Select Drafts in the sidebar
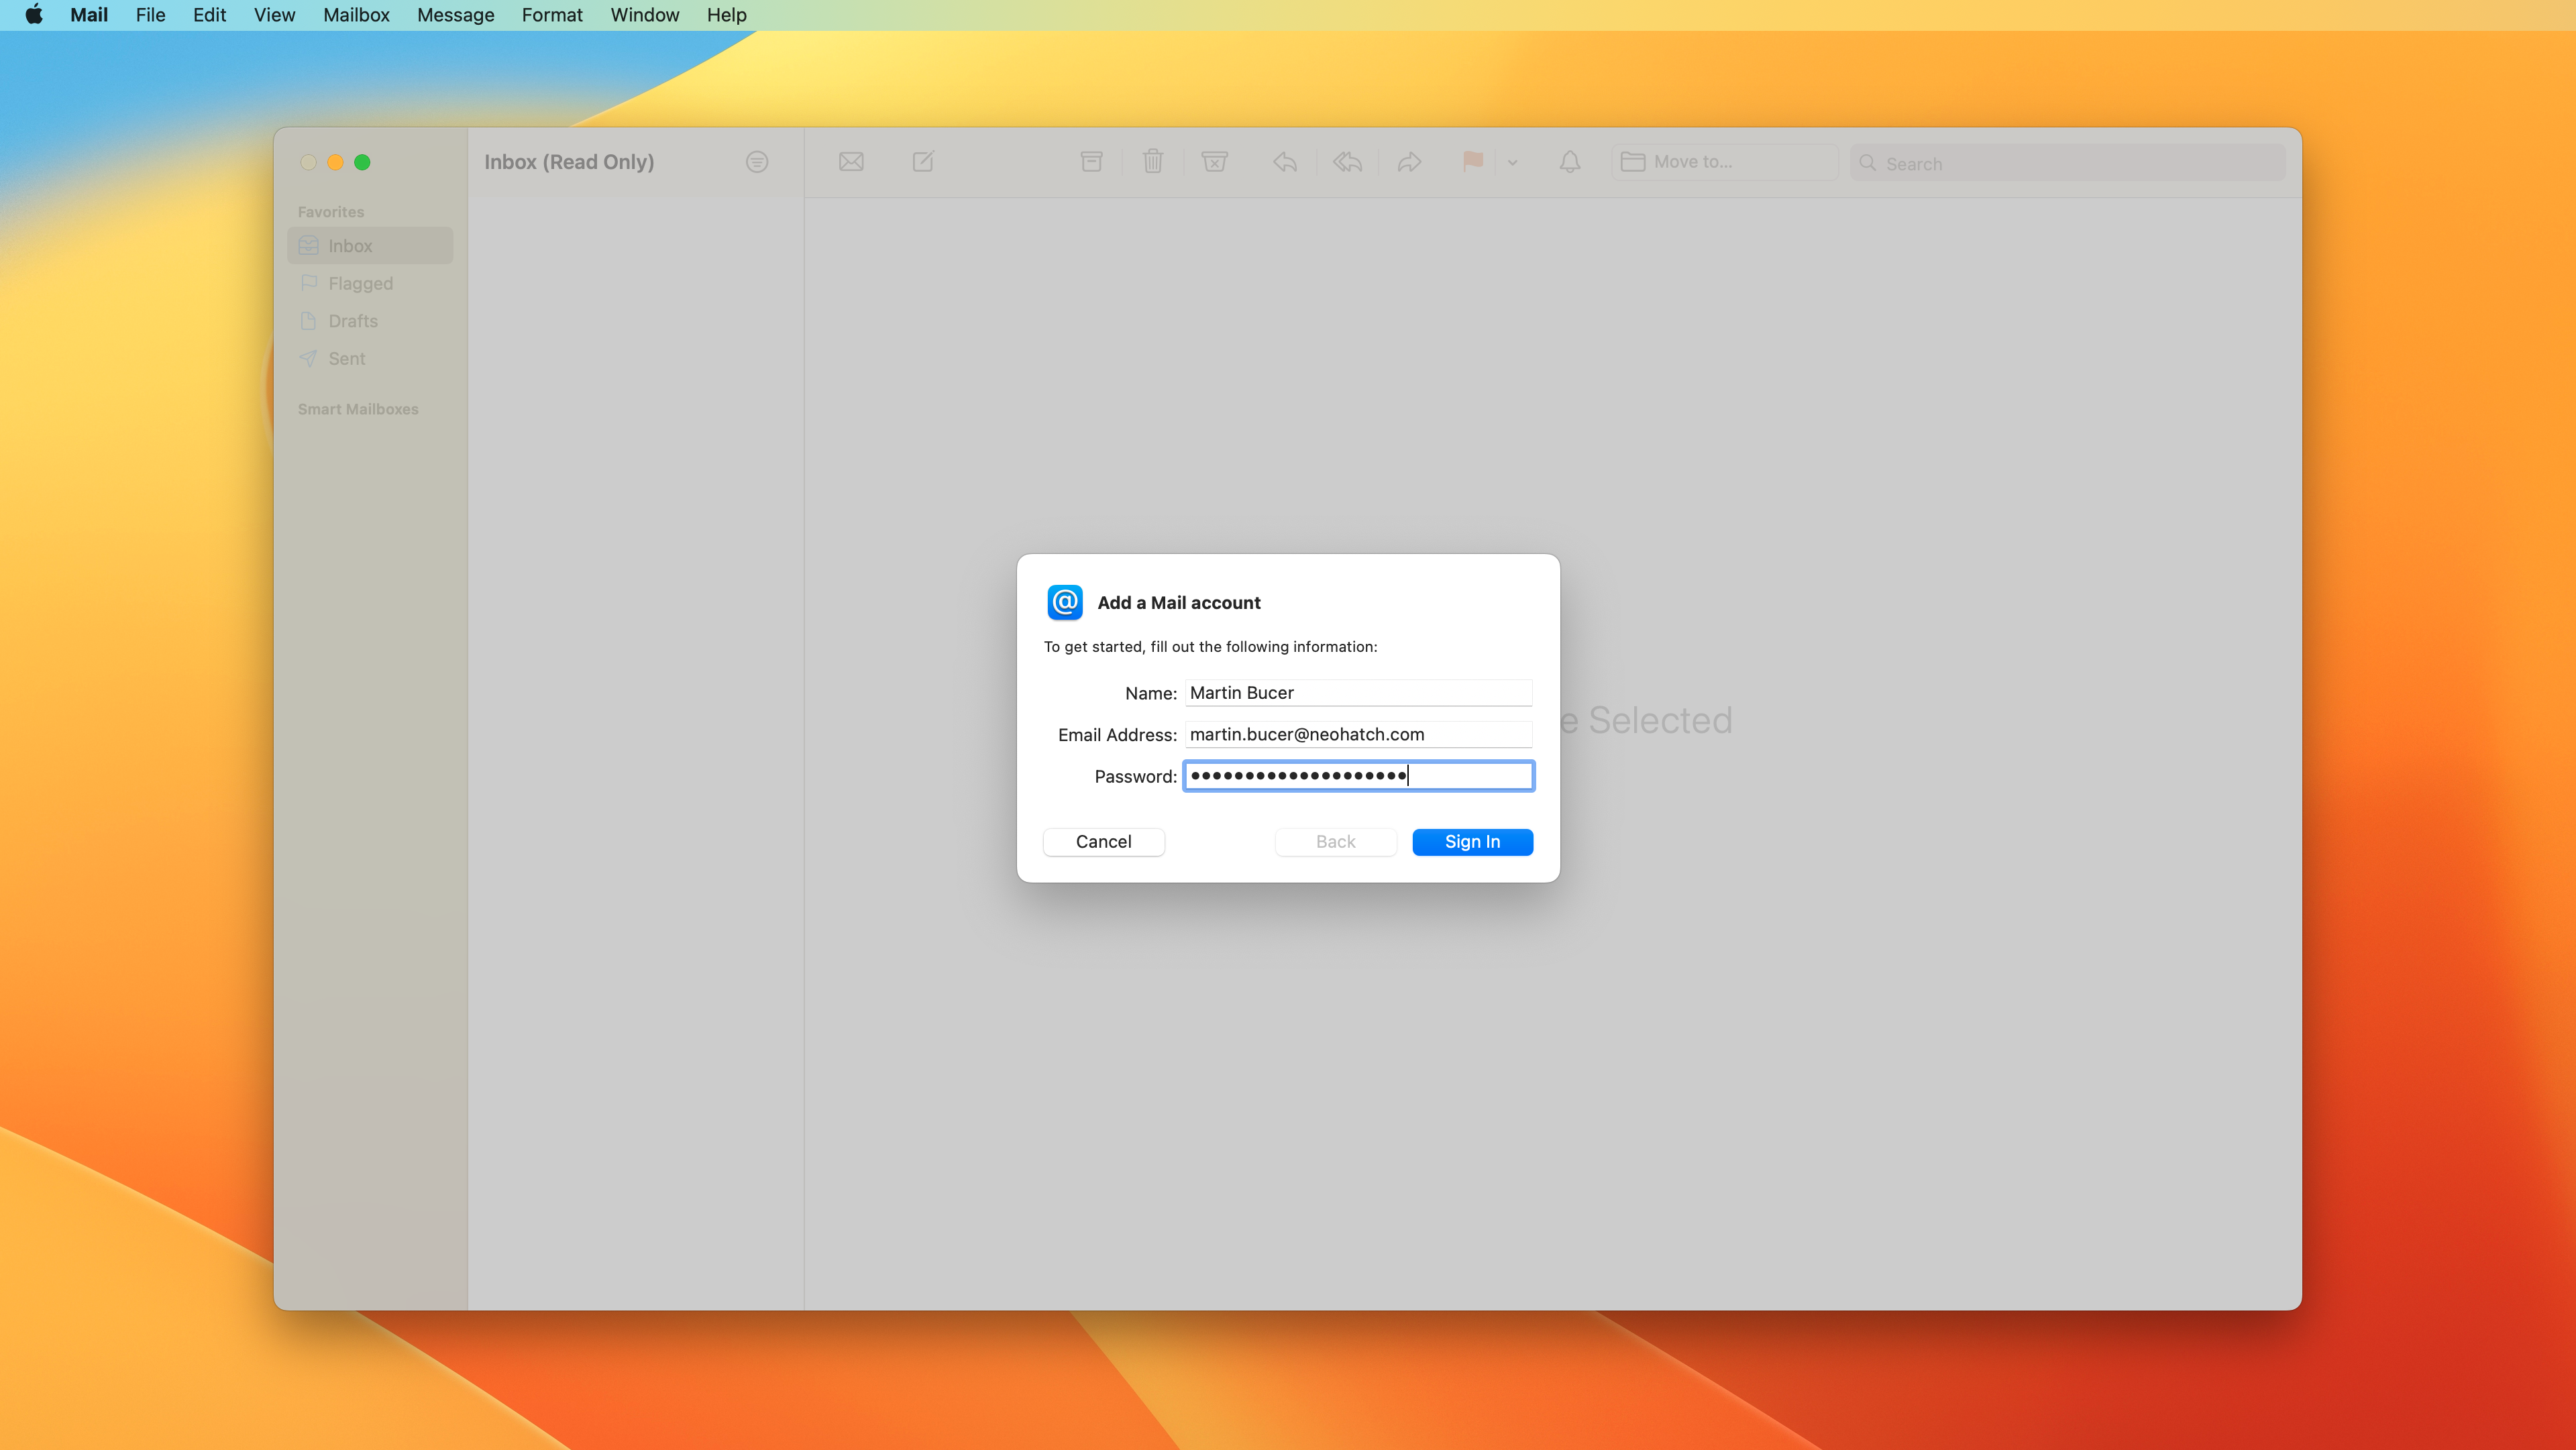The width and height of the screenshot is (2576, 1450). tap(370, 321)
